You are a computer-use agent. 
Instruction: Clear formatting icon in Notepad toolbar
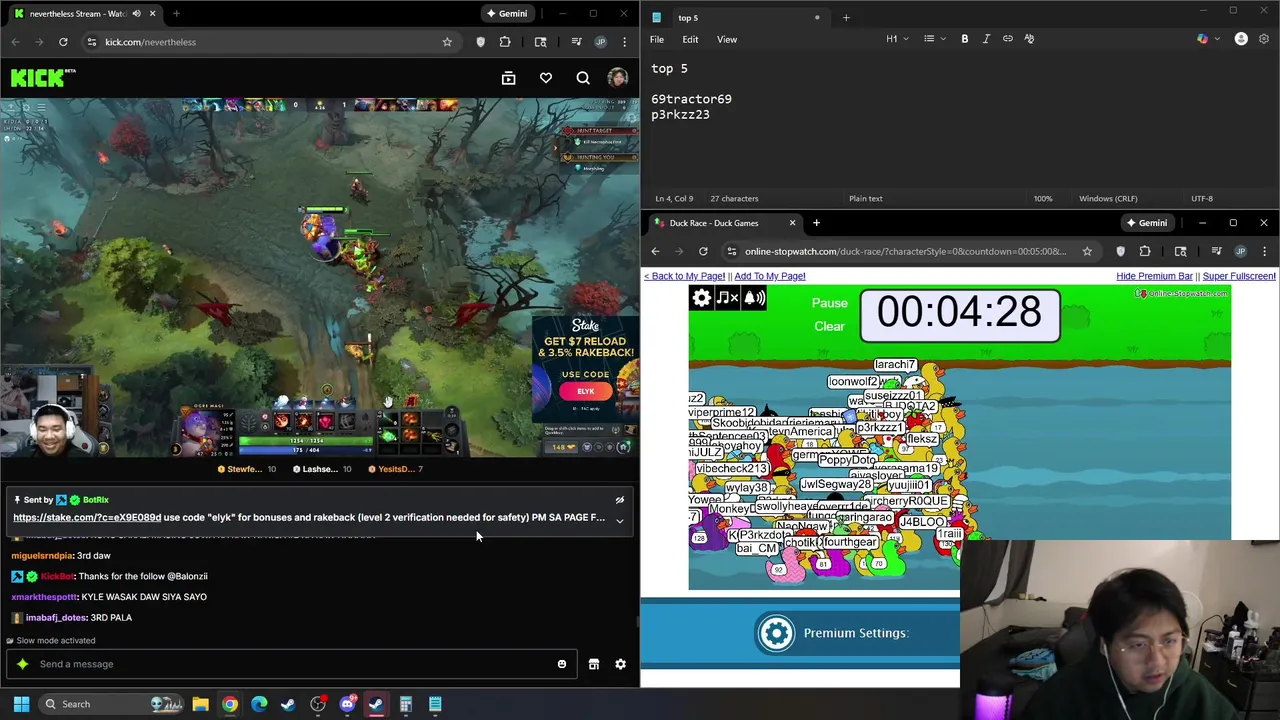pyautogui.click(x=1029, y=39)
